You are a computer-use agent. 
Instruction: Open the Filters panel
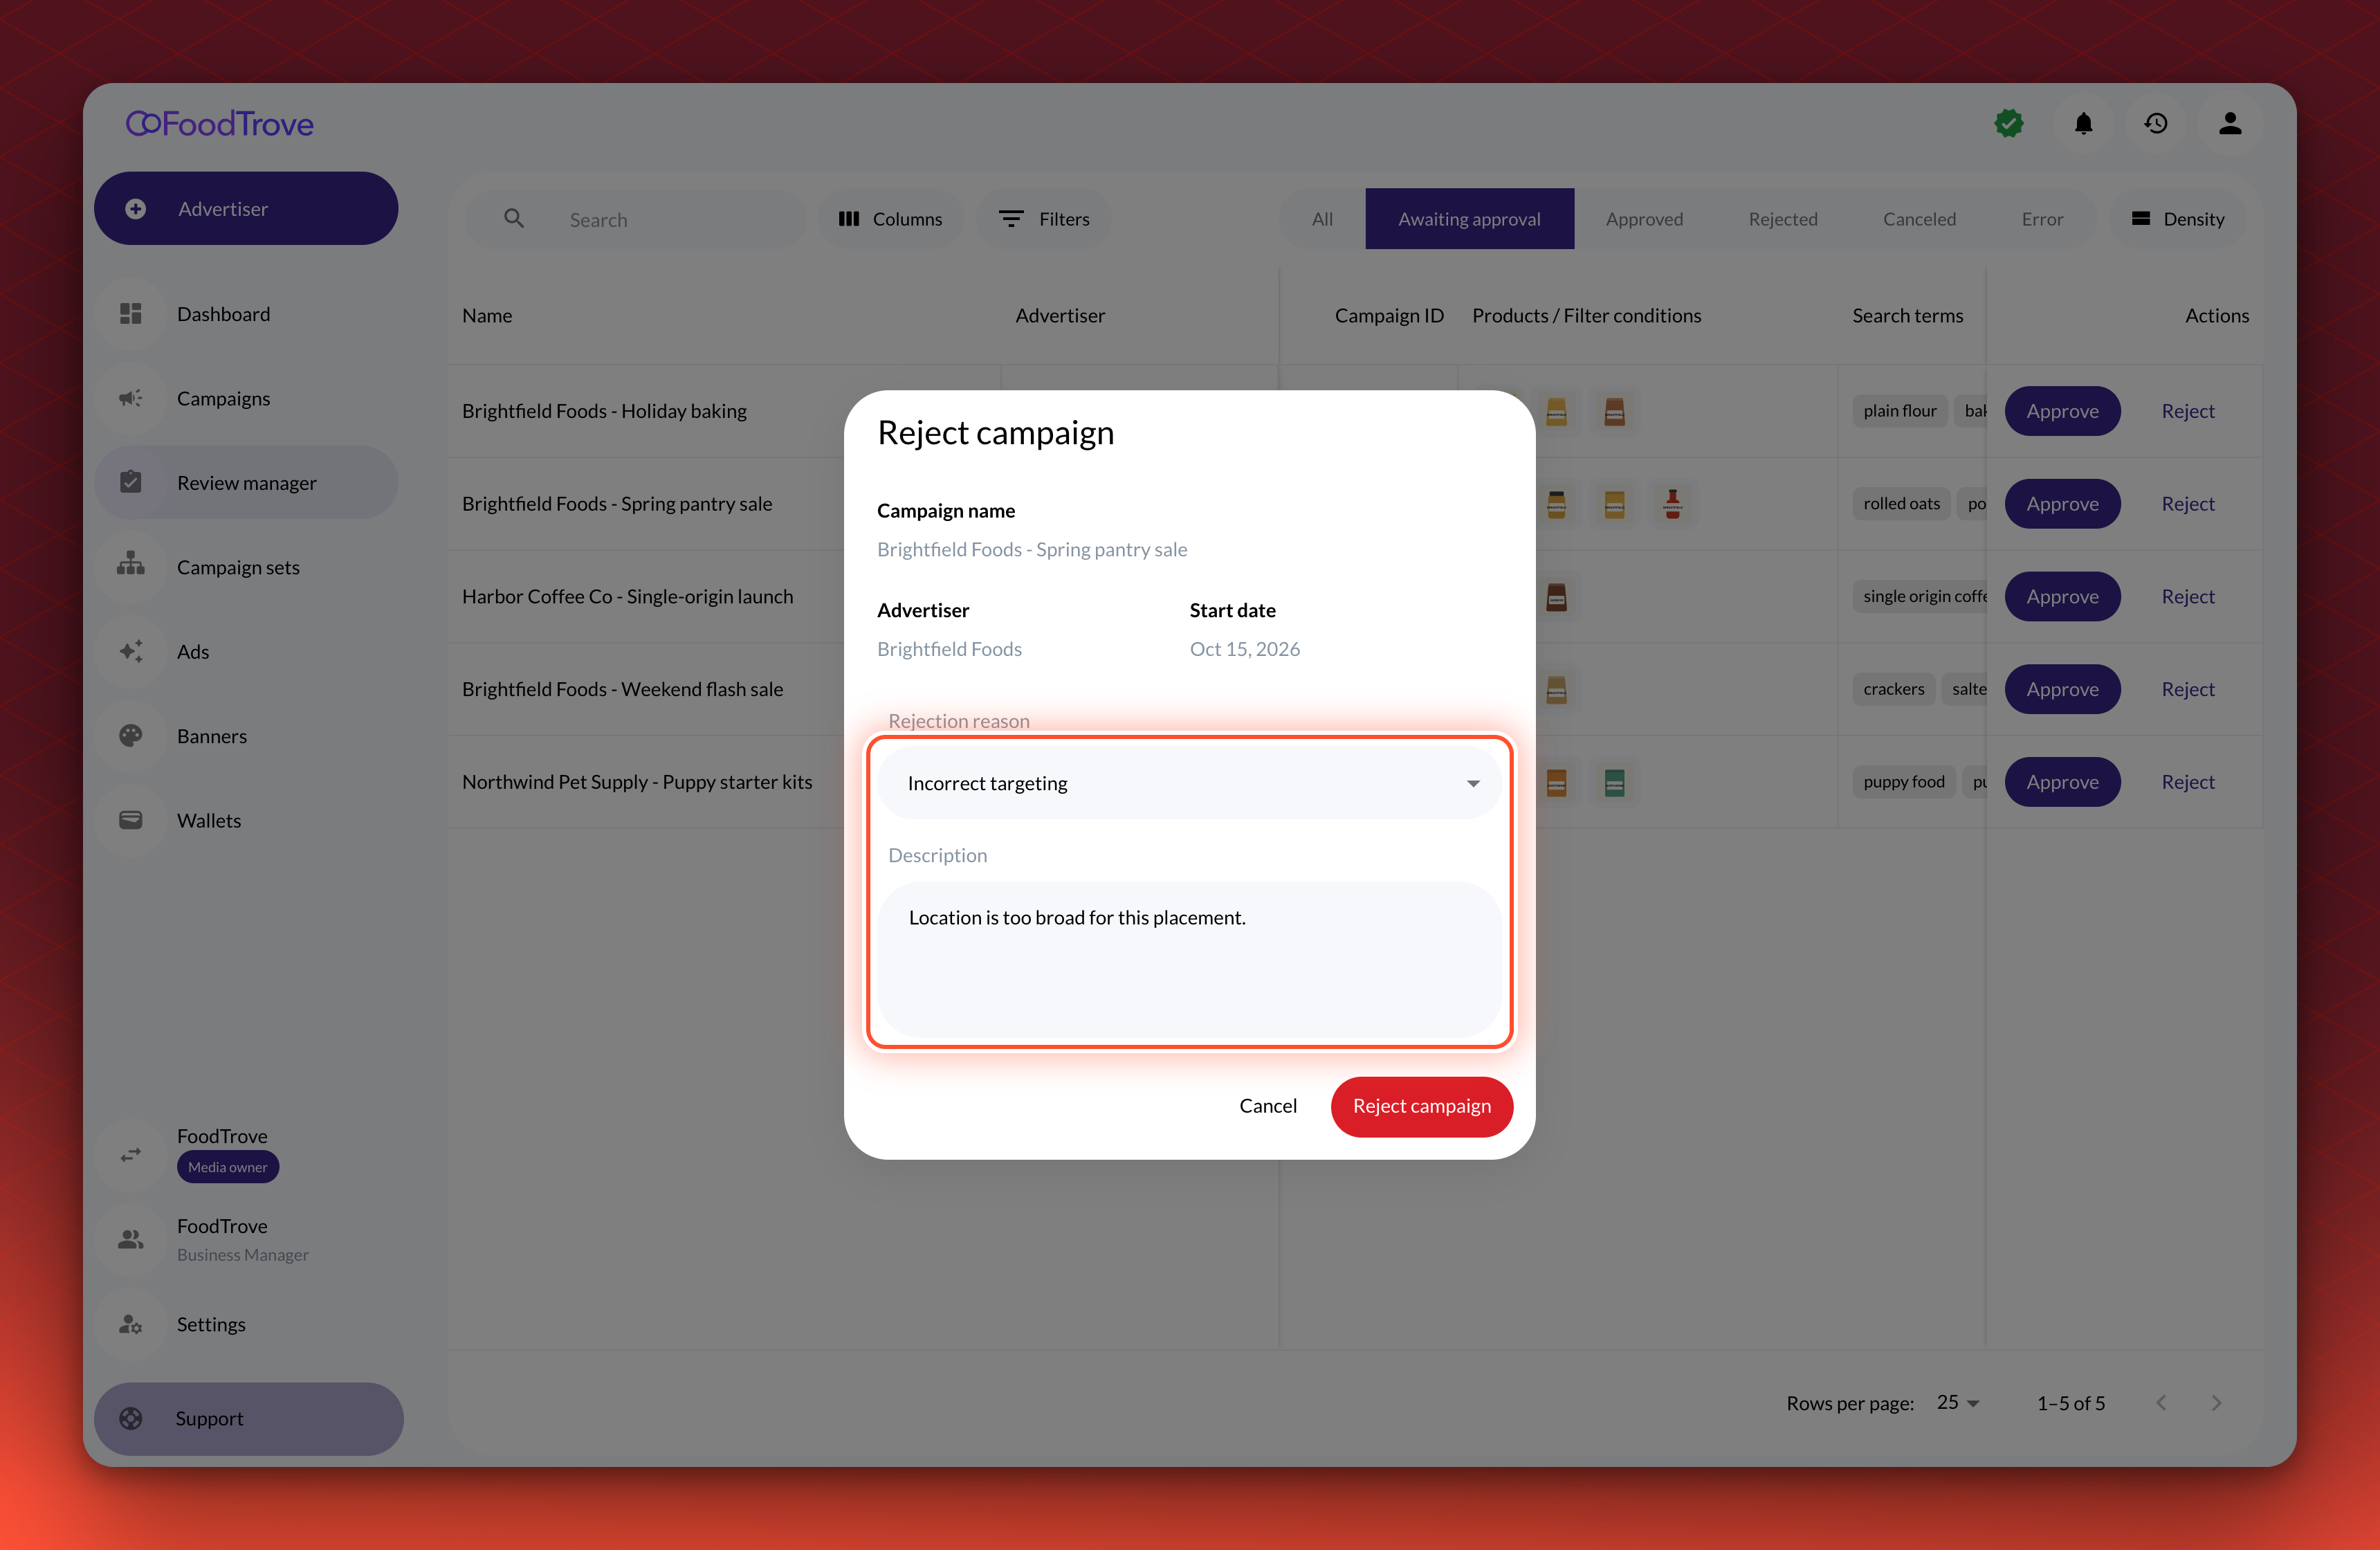pyautogui.click(x=1044, y=219)
